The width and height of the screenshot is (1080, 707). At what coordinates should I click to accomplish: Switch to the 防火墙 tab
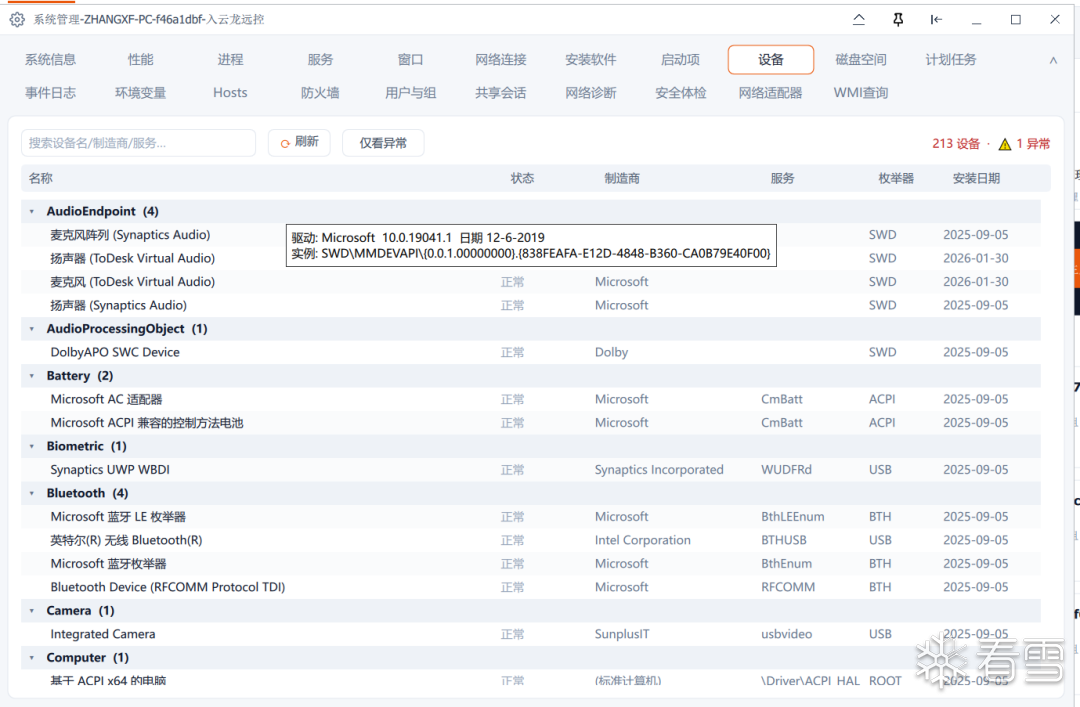320,92
